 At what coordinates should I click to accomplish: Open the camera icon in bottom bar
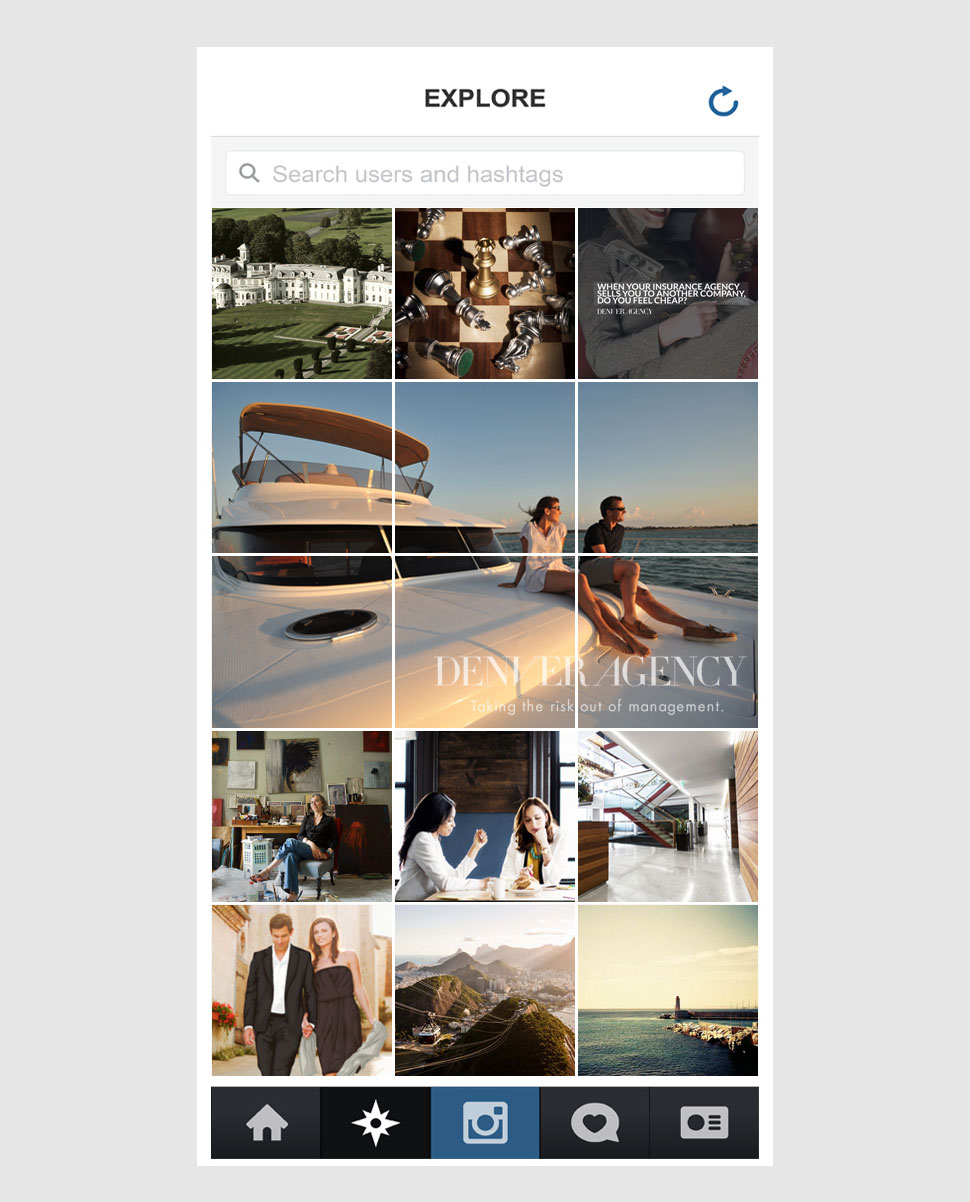click(485, 1123)
